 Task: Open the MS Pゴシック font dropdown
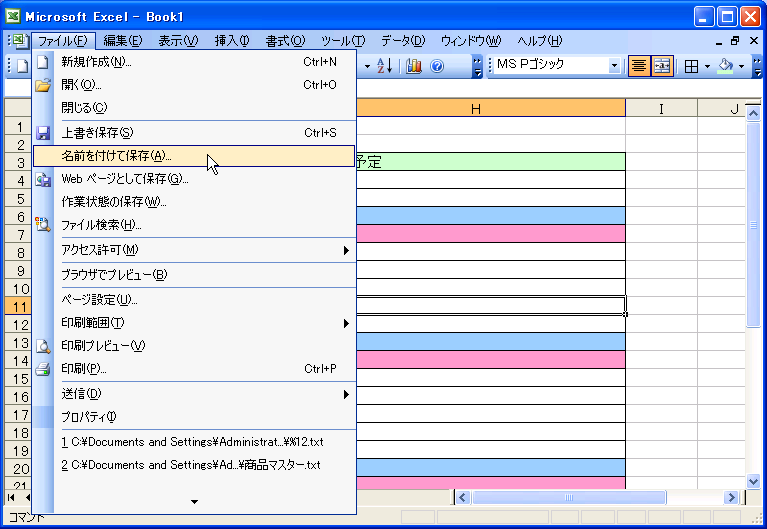click(x=614, y=66)
